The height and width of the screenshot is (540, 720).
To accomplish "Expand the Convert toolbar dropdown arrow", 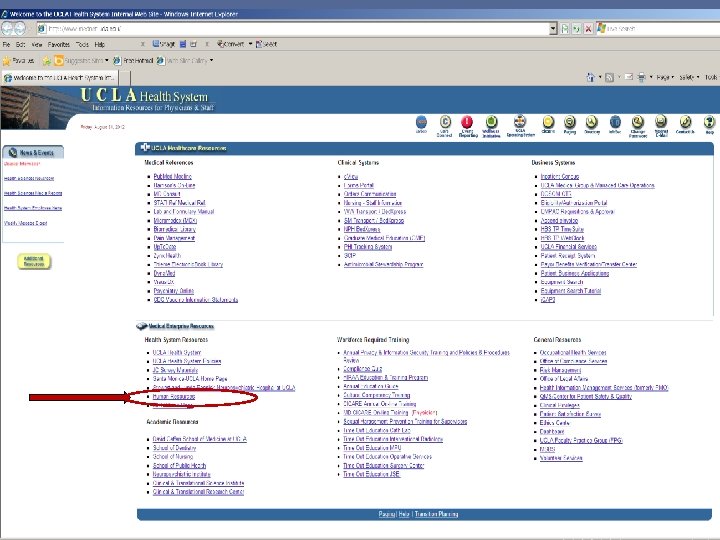I will point(250,44).
